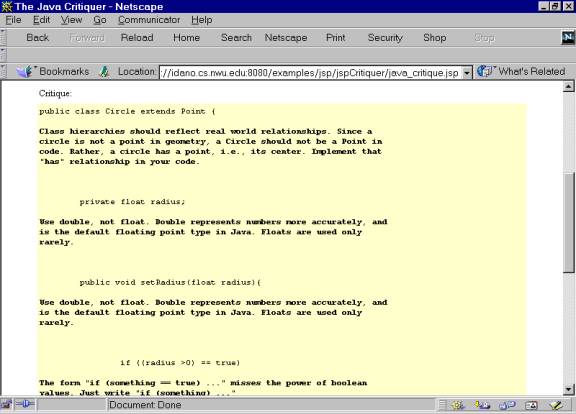Screen dimensions: 576x414
Task: Open Navigator from component bar icon
Action: click(x=458, y=405)
